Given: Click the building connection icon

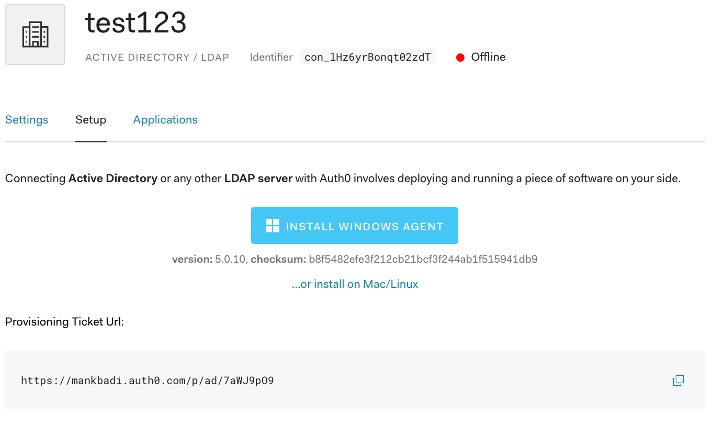Looking at the screenshot, I should [x=35, y=35].
